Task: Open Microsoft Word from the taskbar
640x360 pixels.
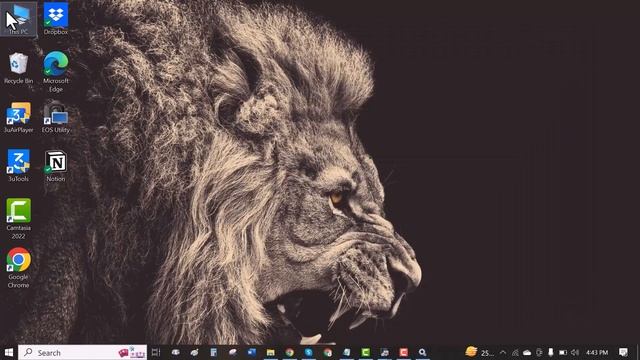Action: 251,352
